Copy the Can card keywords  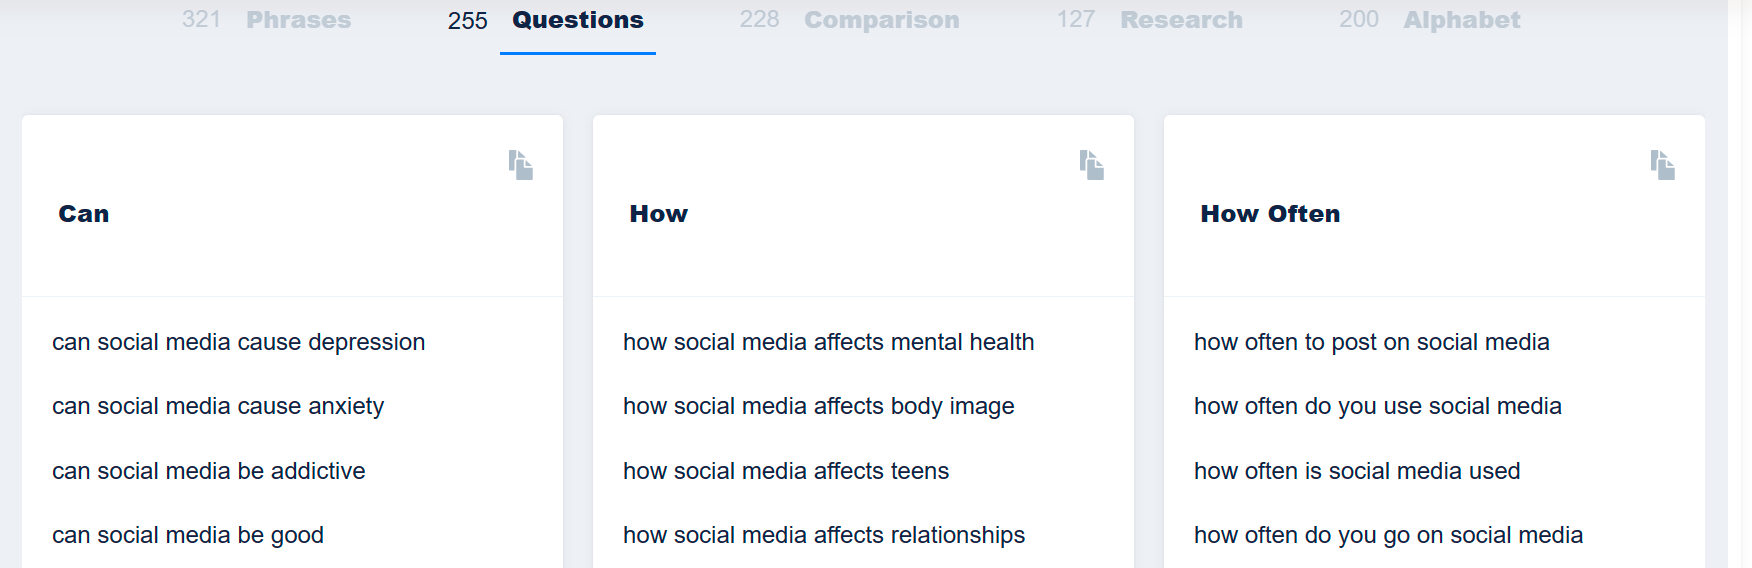point(520,165)
